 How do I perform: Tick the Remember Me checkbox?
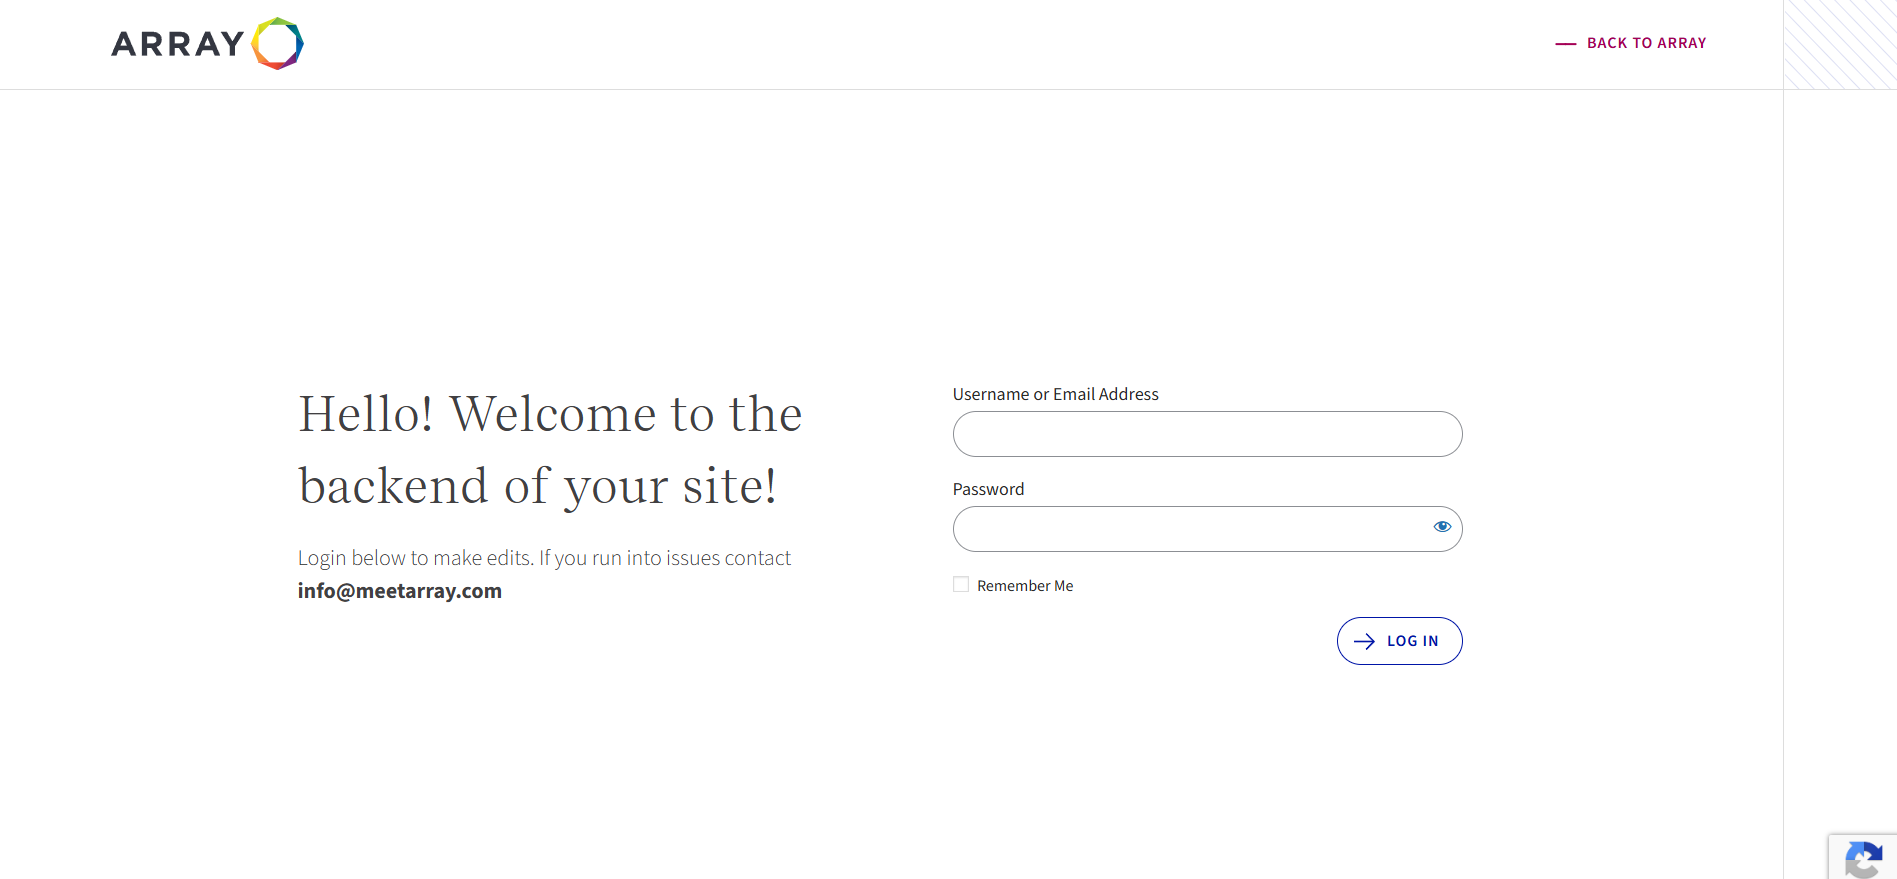click(x=961, y=585)
